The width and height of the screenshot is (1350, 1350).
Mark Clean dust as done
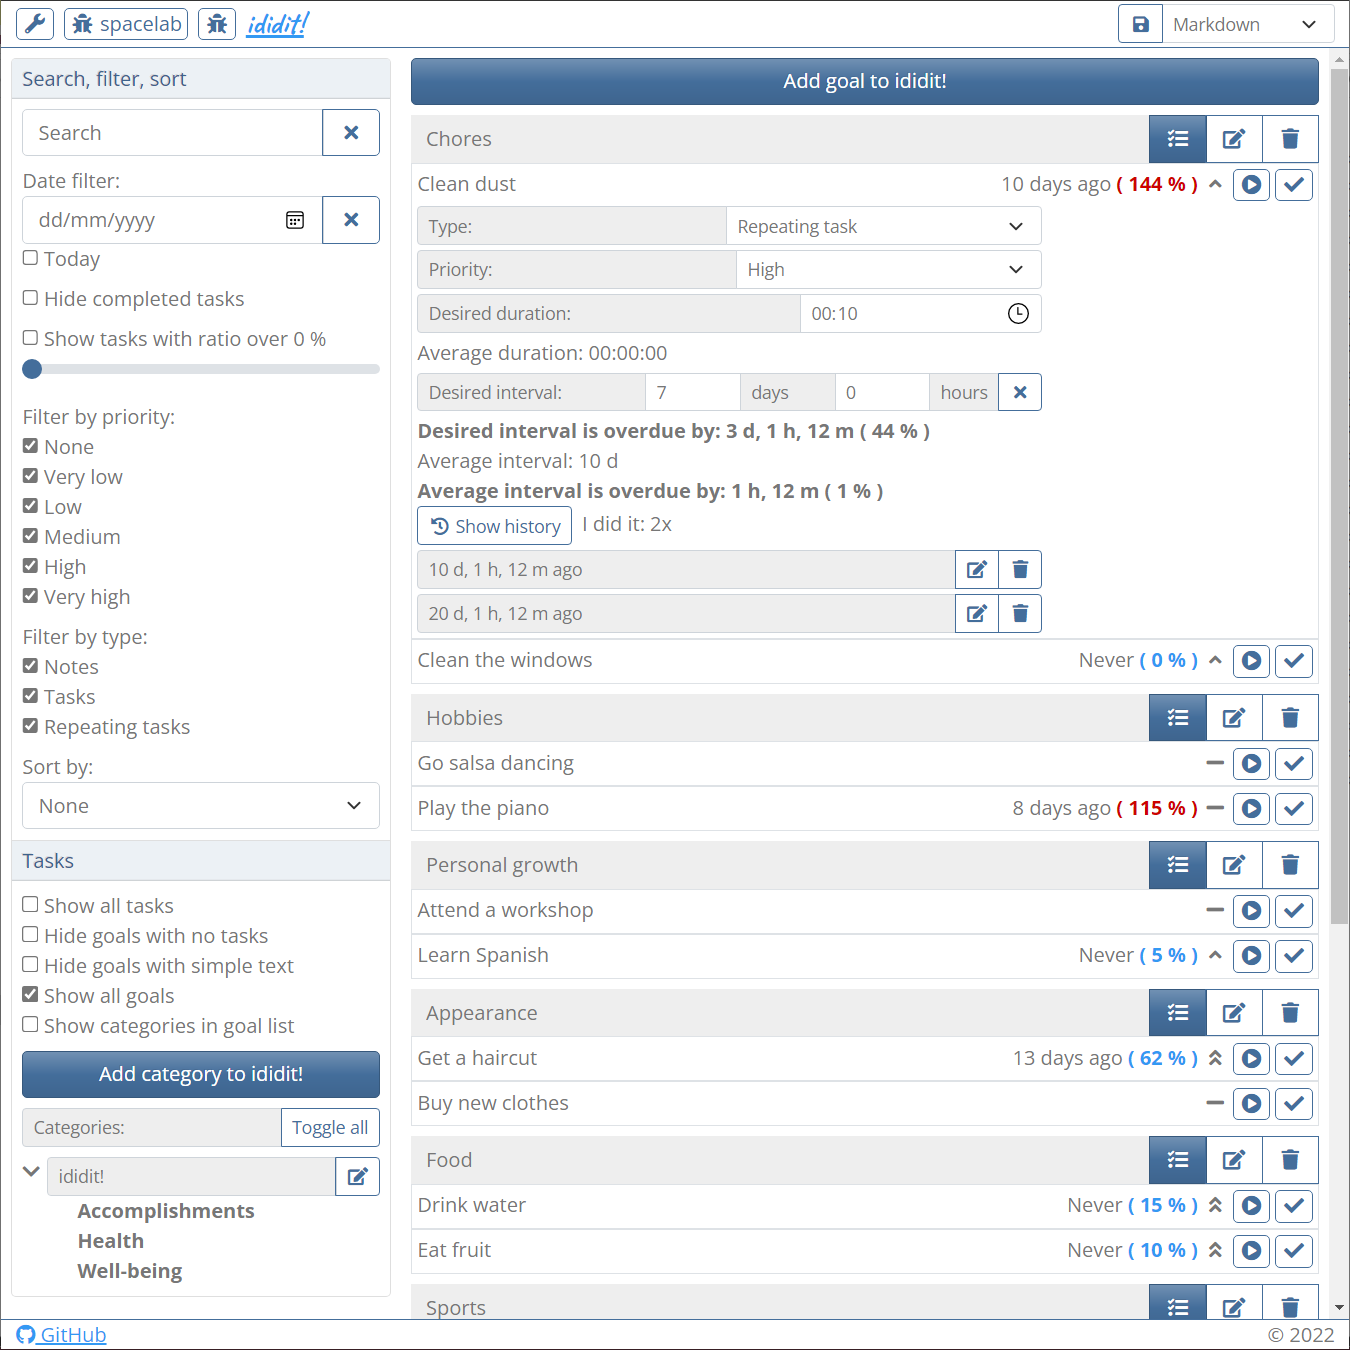click(x=1294, y=184)
